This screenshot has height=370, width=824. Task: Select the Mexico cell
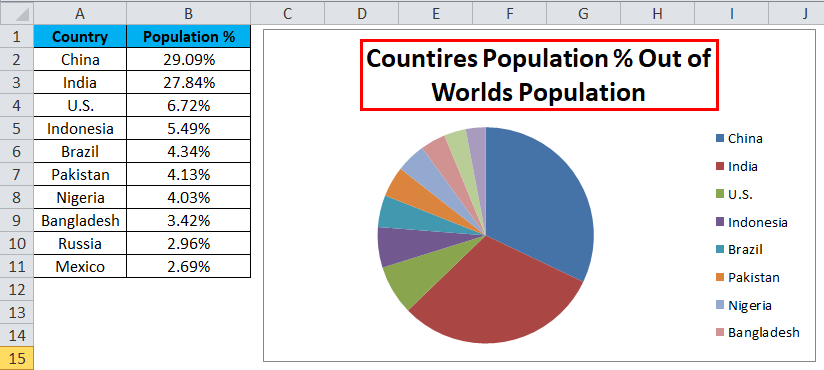click(x=80, y=266)
